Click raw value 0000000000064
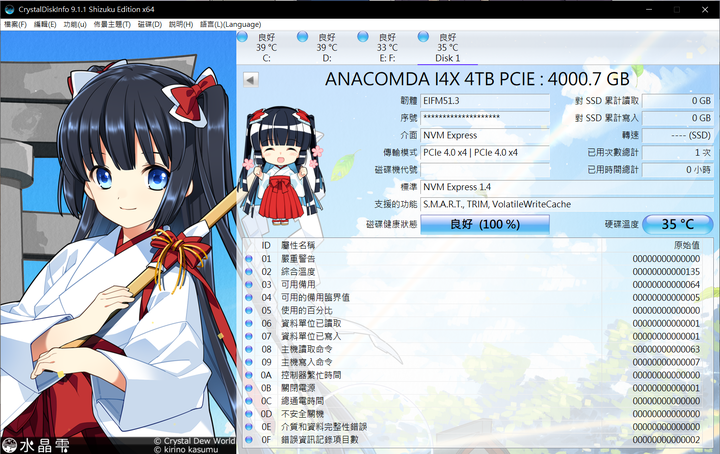This screenshot has width=720, height=454. [x=666, y=285]
